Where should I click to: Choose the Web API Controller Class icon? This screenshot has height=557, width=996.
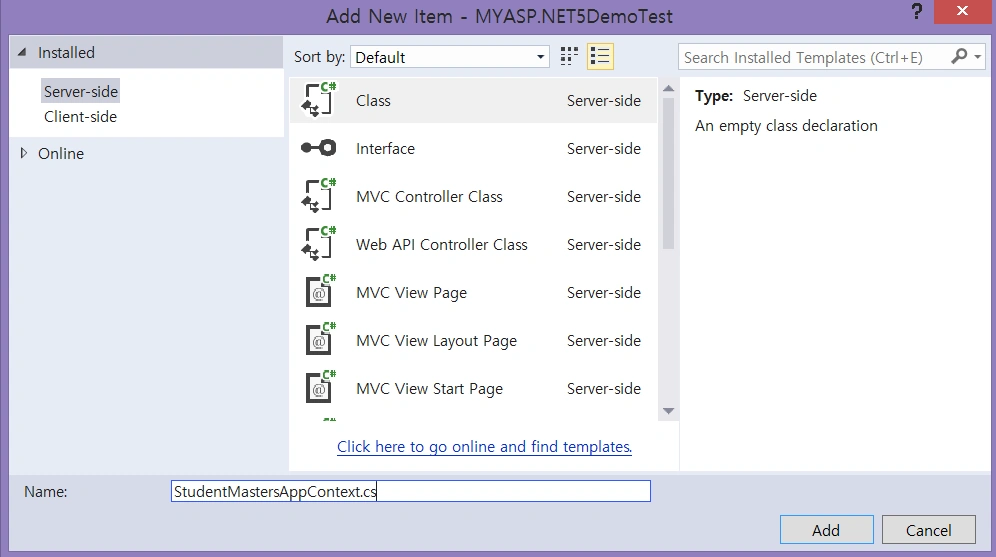tap(318, 244)
